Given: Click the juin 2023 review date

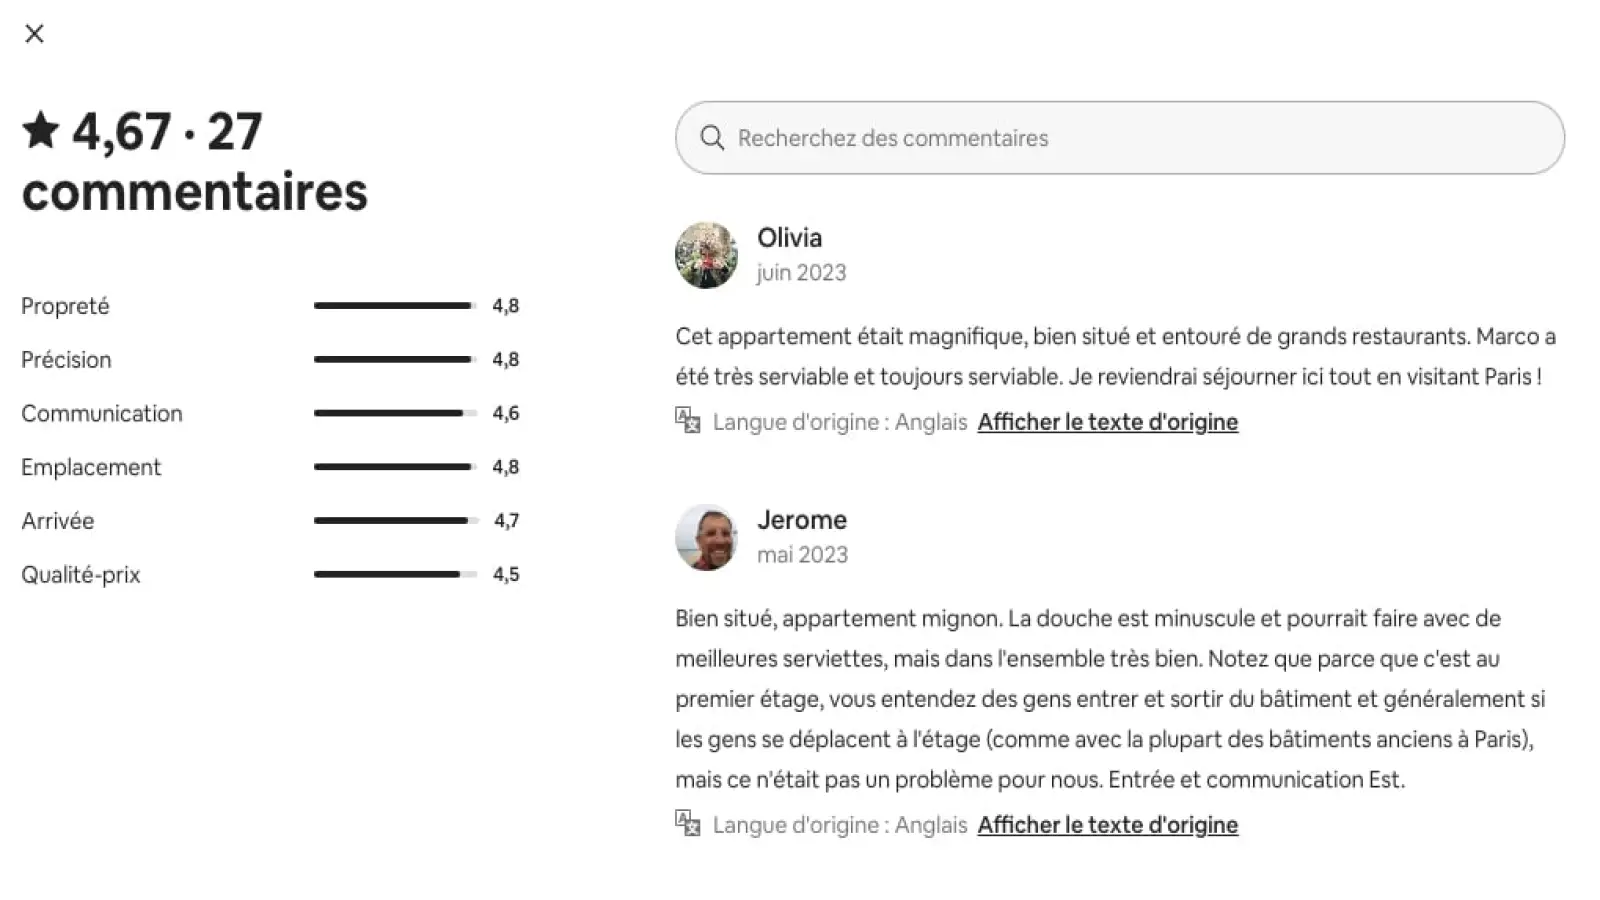Looking at the screenshot, I should click(801, 273).
